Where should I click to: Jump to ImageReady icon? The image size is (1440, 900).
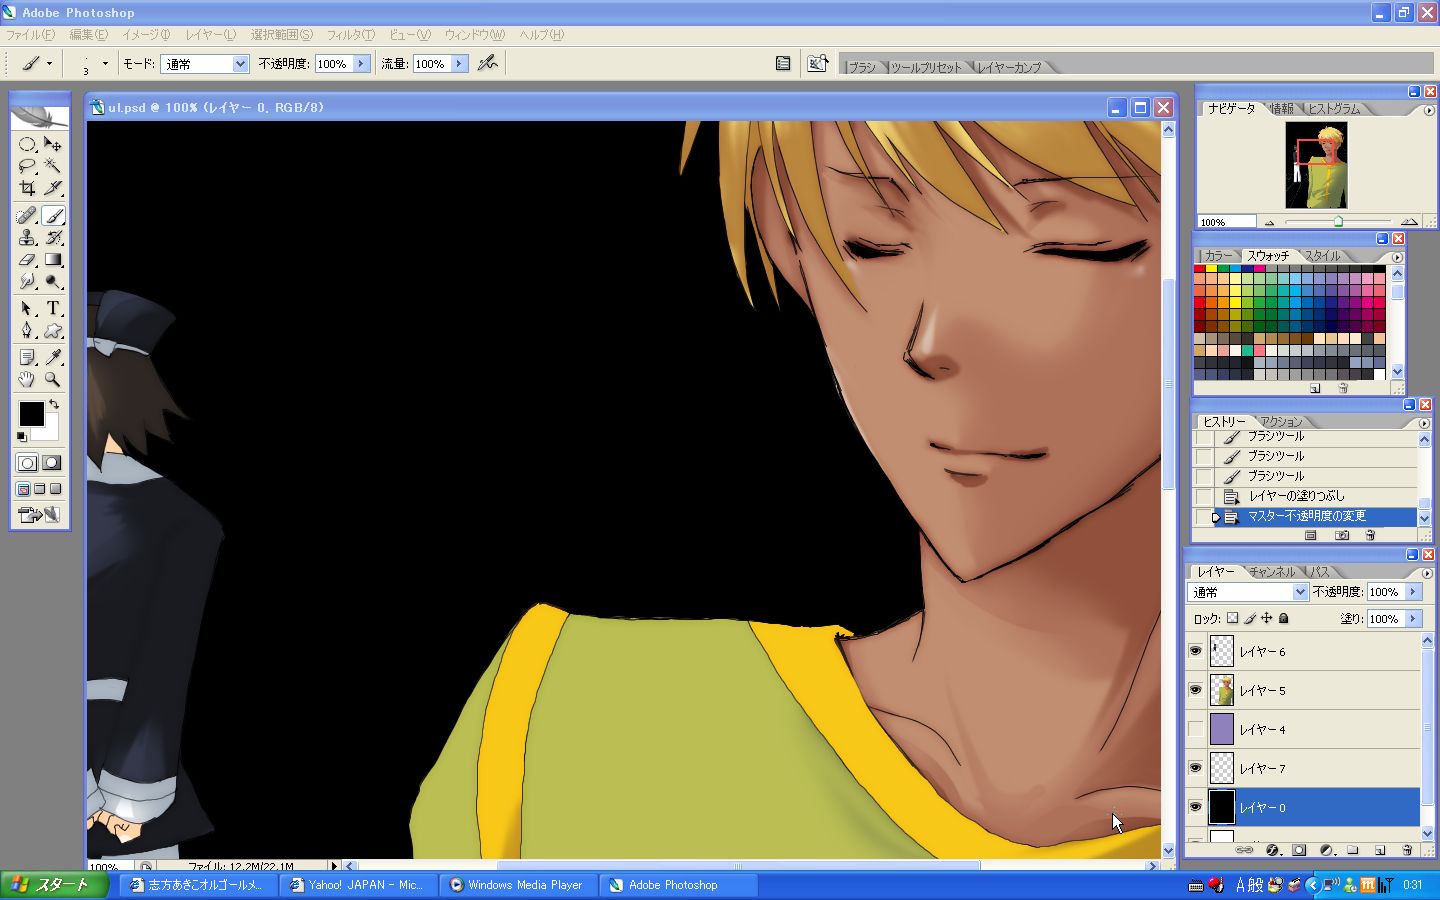(39, 515)
